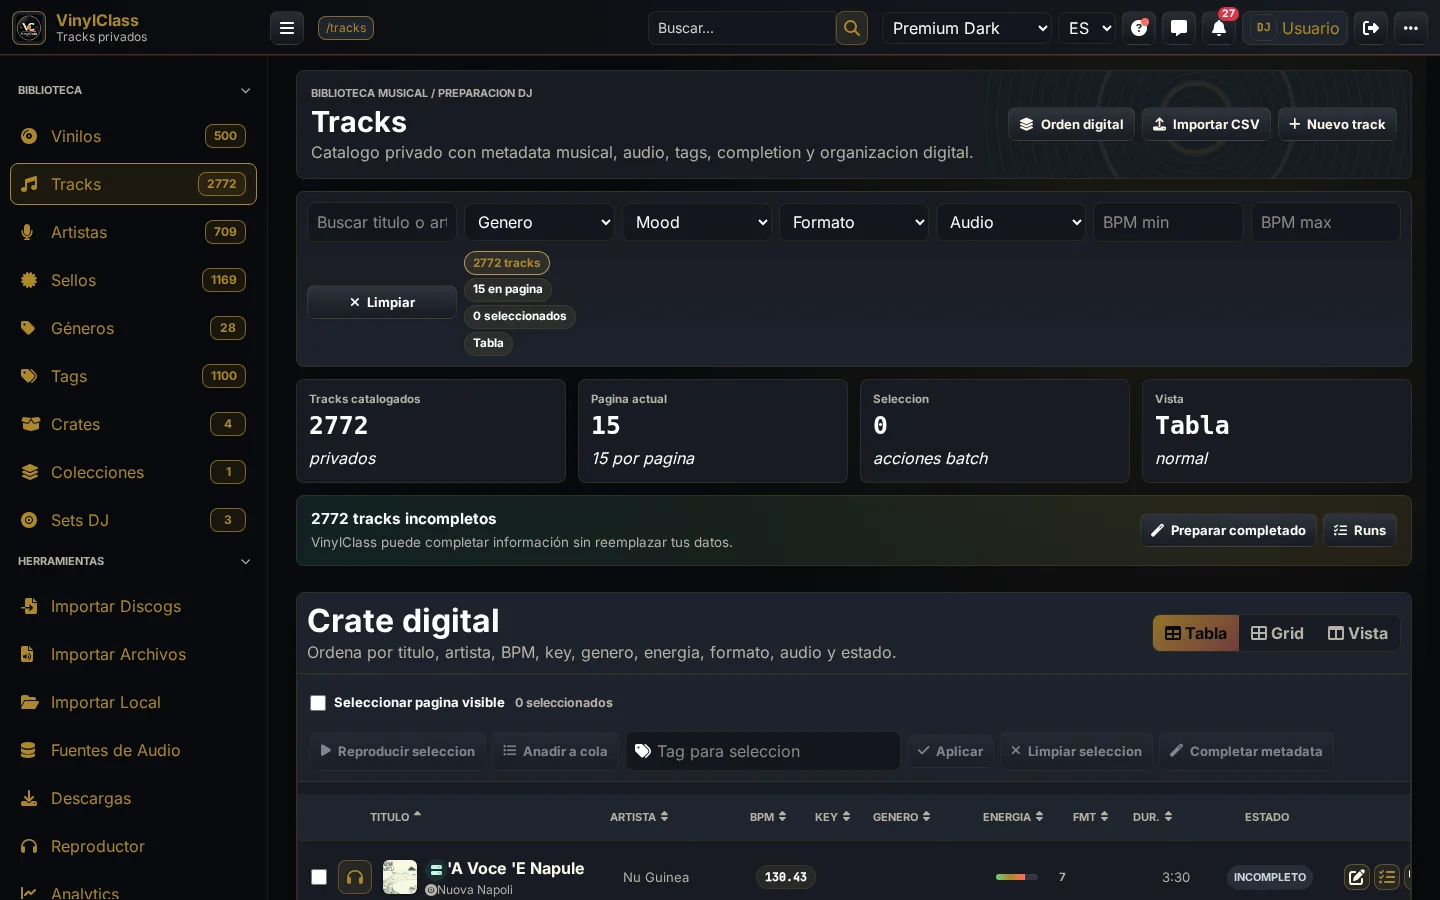
Task: Open Tags in the sidebar
Action: pos(133,376)
